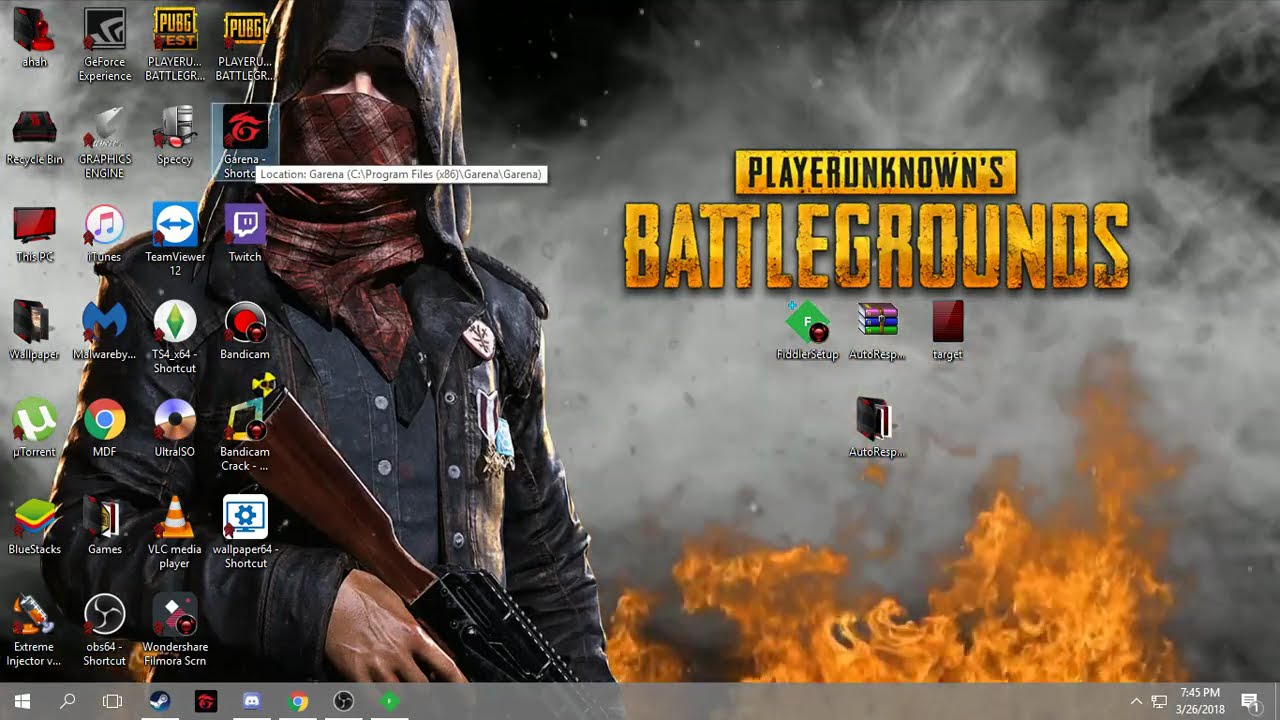The image size is (1280, 720).
Task: Switch to Google Chrome in the taskbar
Action: click(x=298, y=701)
